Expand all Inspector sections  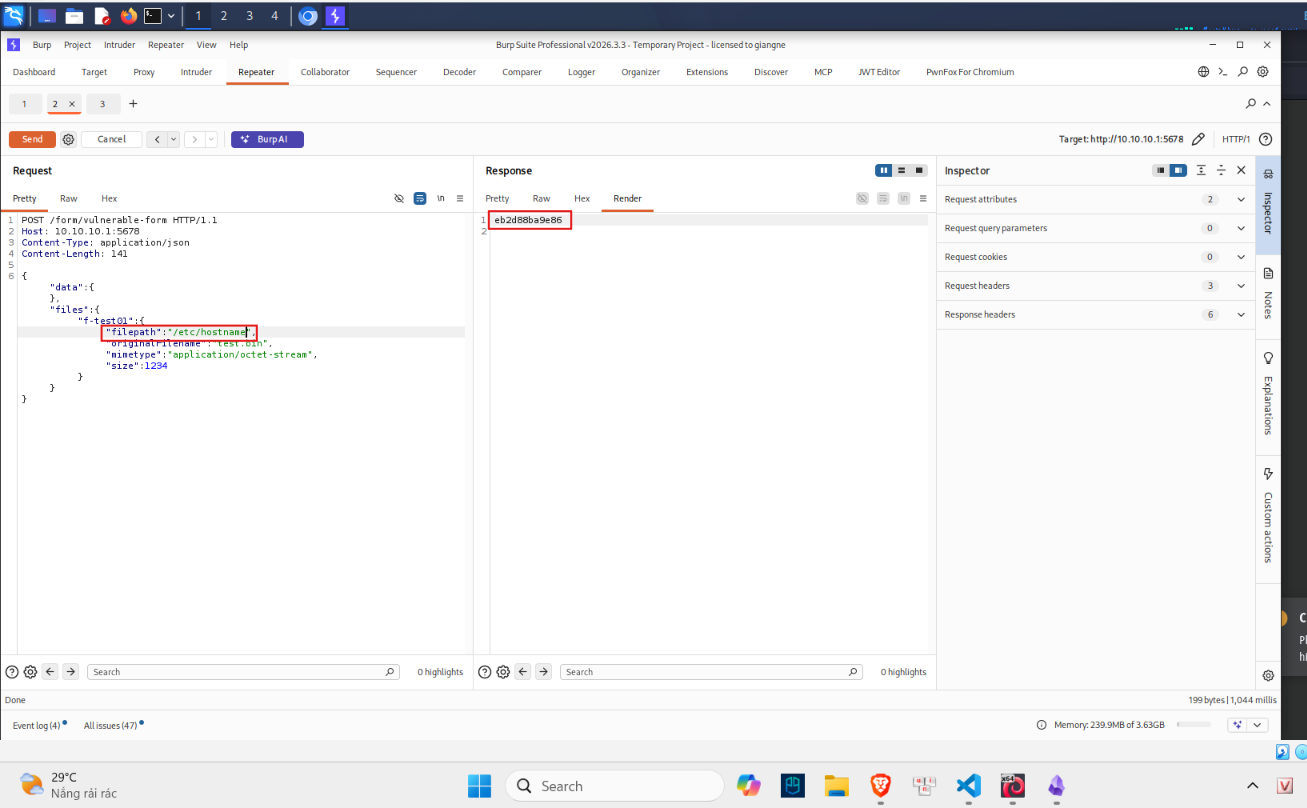click(x=1201, y=170)
